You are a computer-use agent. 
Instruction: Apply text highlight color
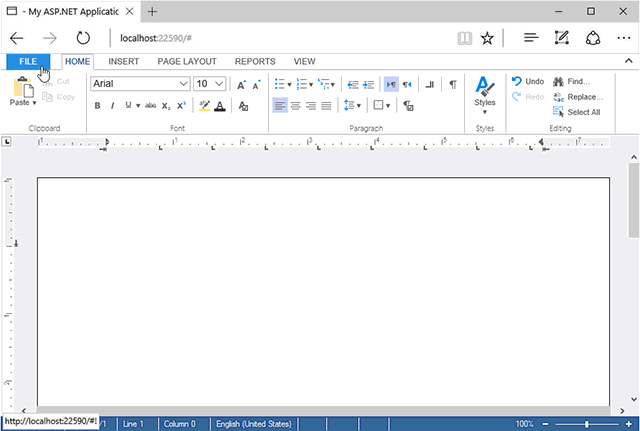[204, 106]
